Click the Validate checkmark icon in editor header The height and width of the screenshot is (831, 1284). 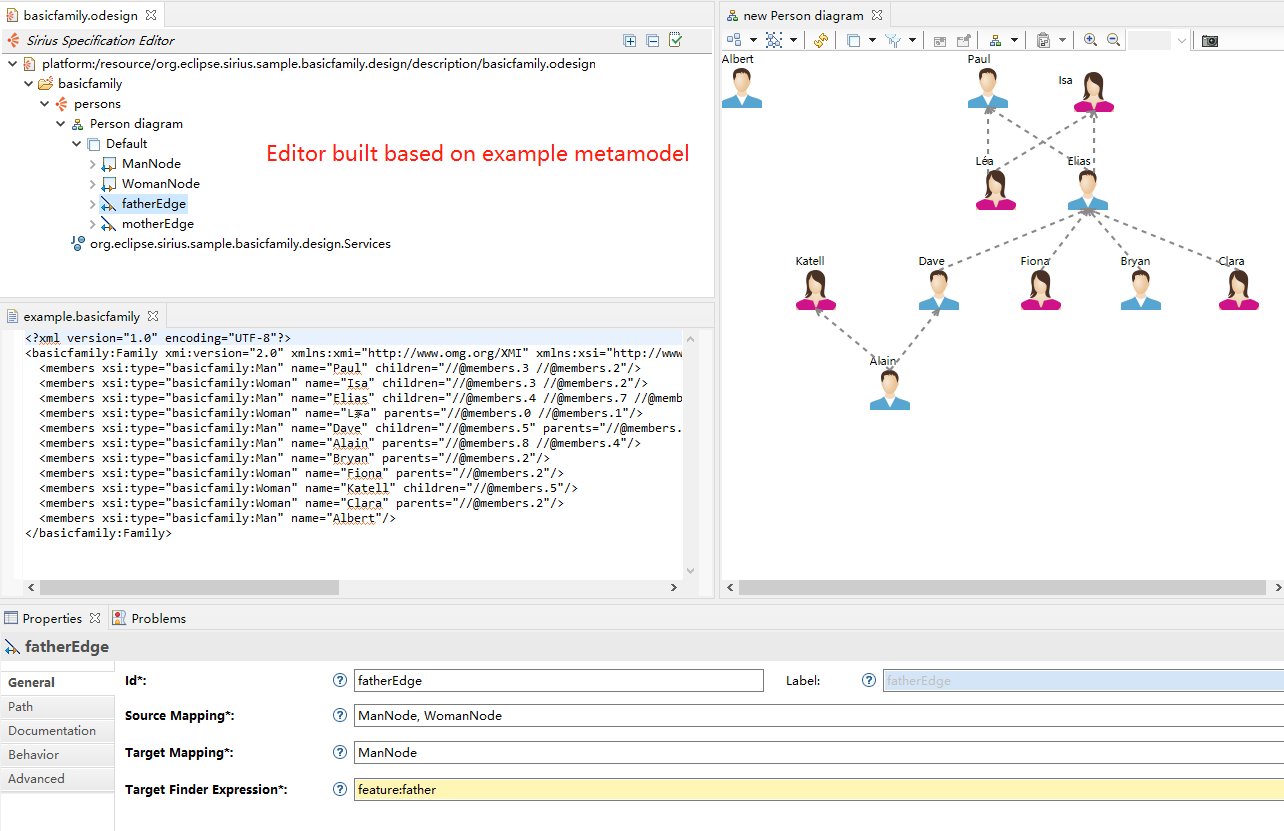pyautogui.click(x=676, y=40)
